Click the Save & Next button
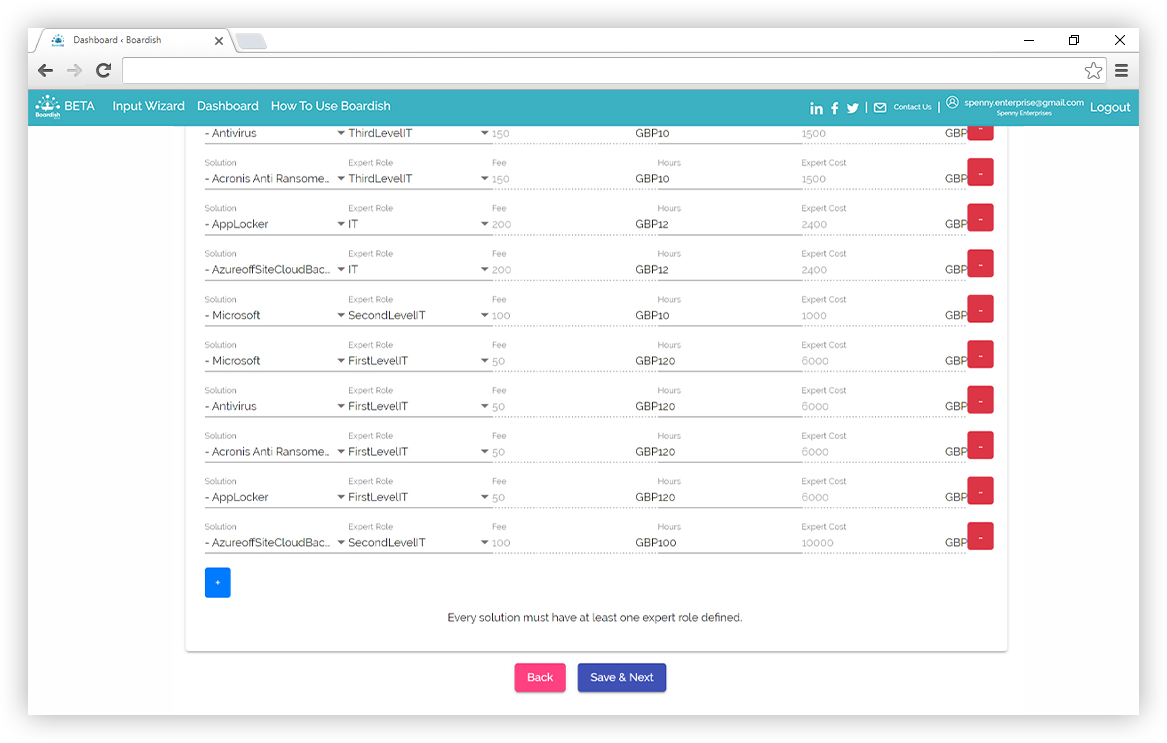The image size is (1167, 743). tap(621, 677)
